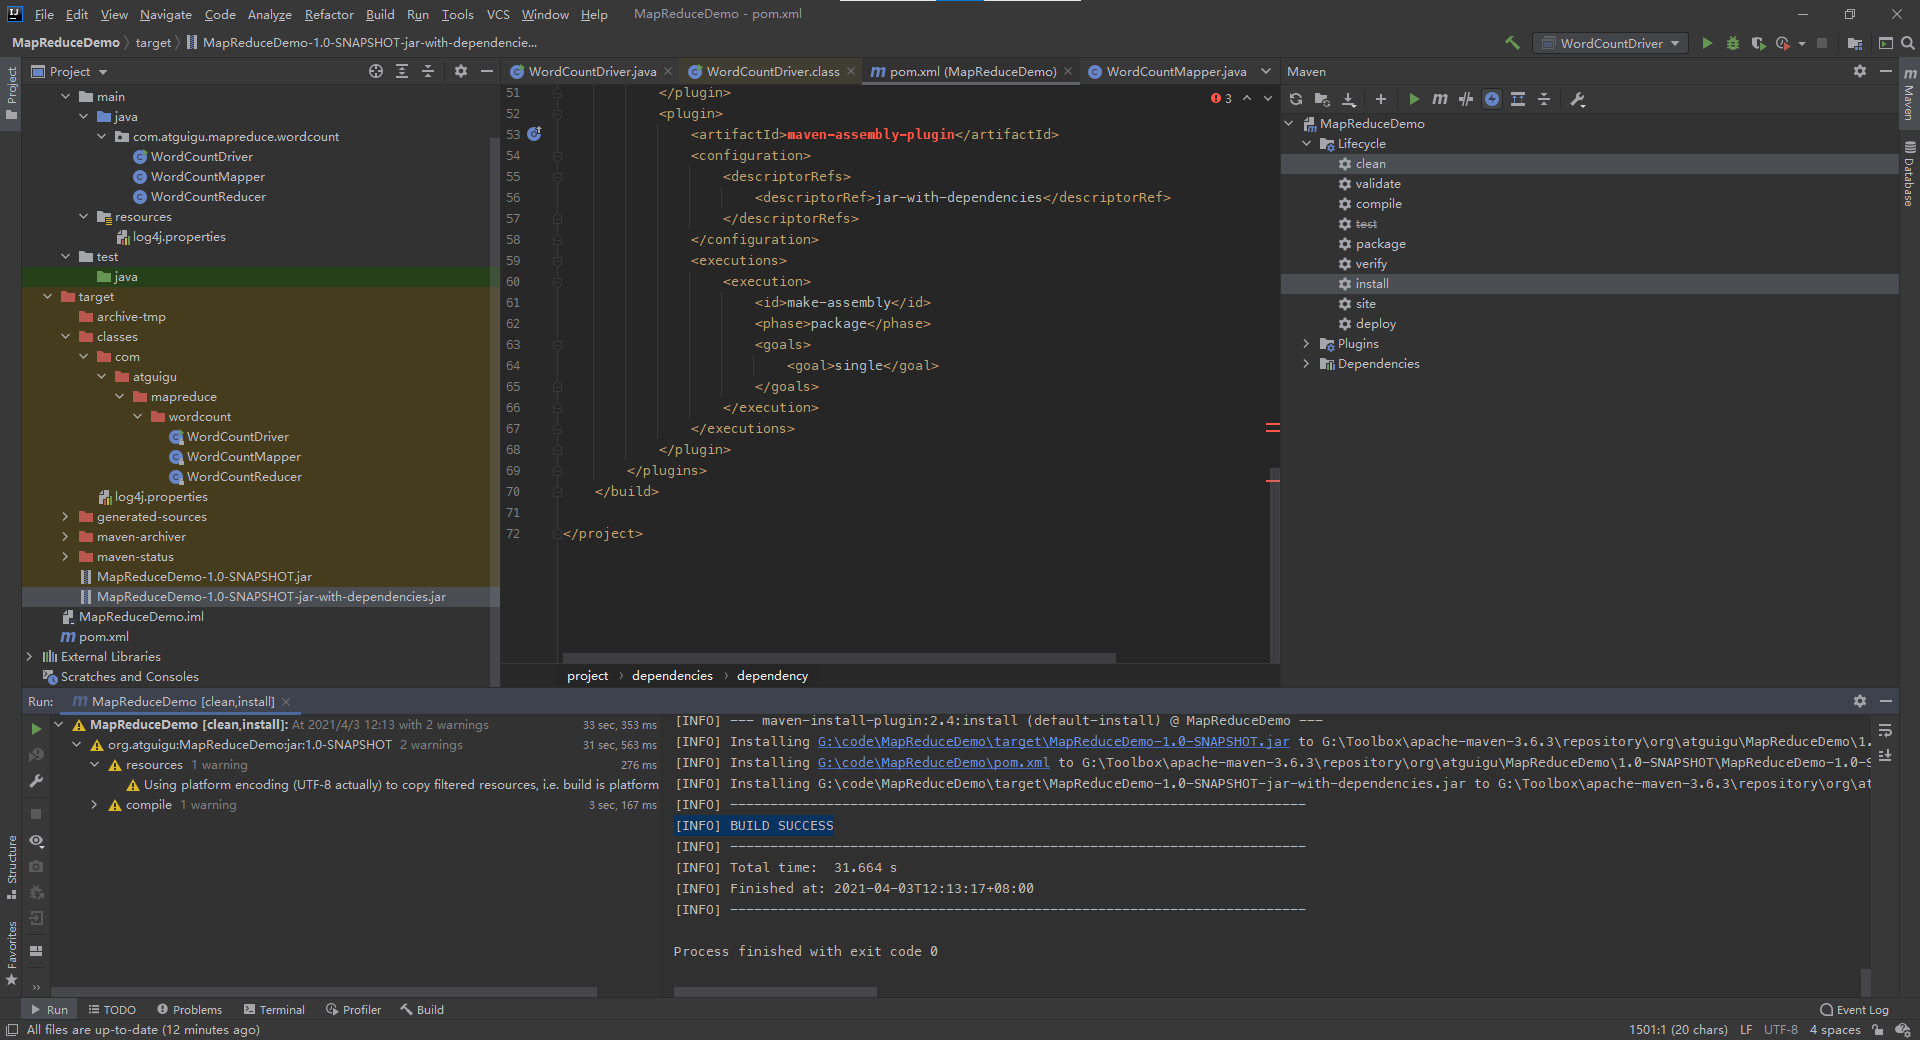Screen dimensions: 1920x1040
Task: Run with coverage shield icon
Action: coord(1758,43)
